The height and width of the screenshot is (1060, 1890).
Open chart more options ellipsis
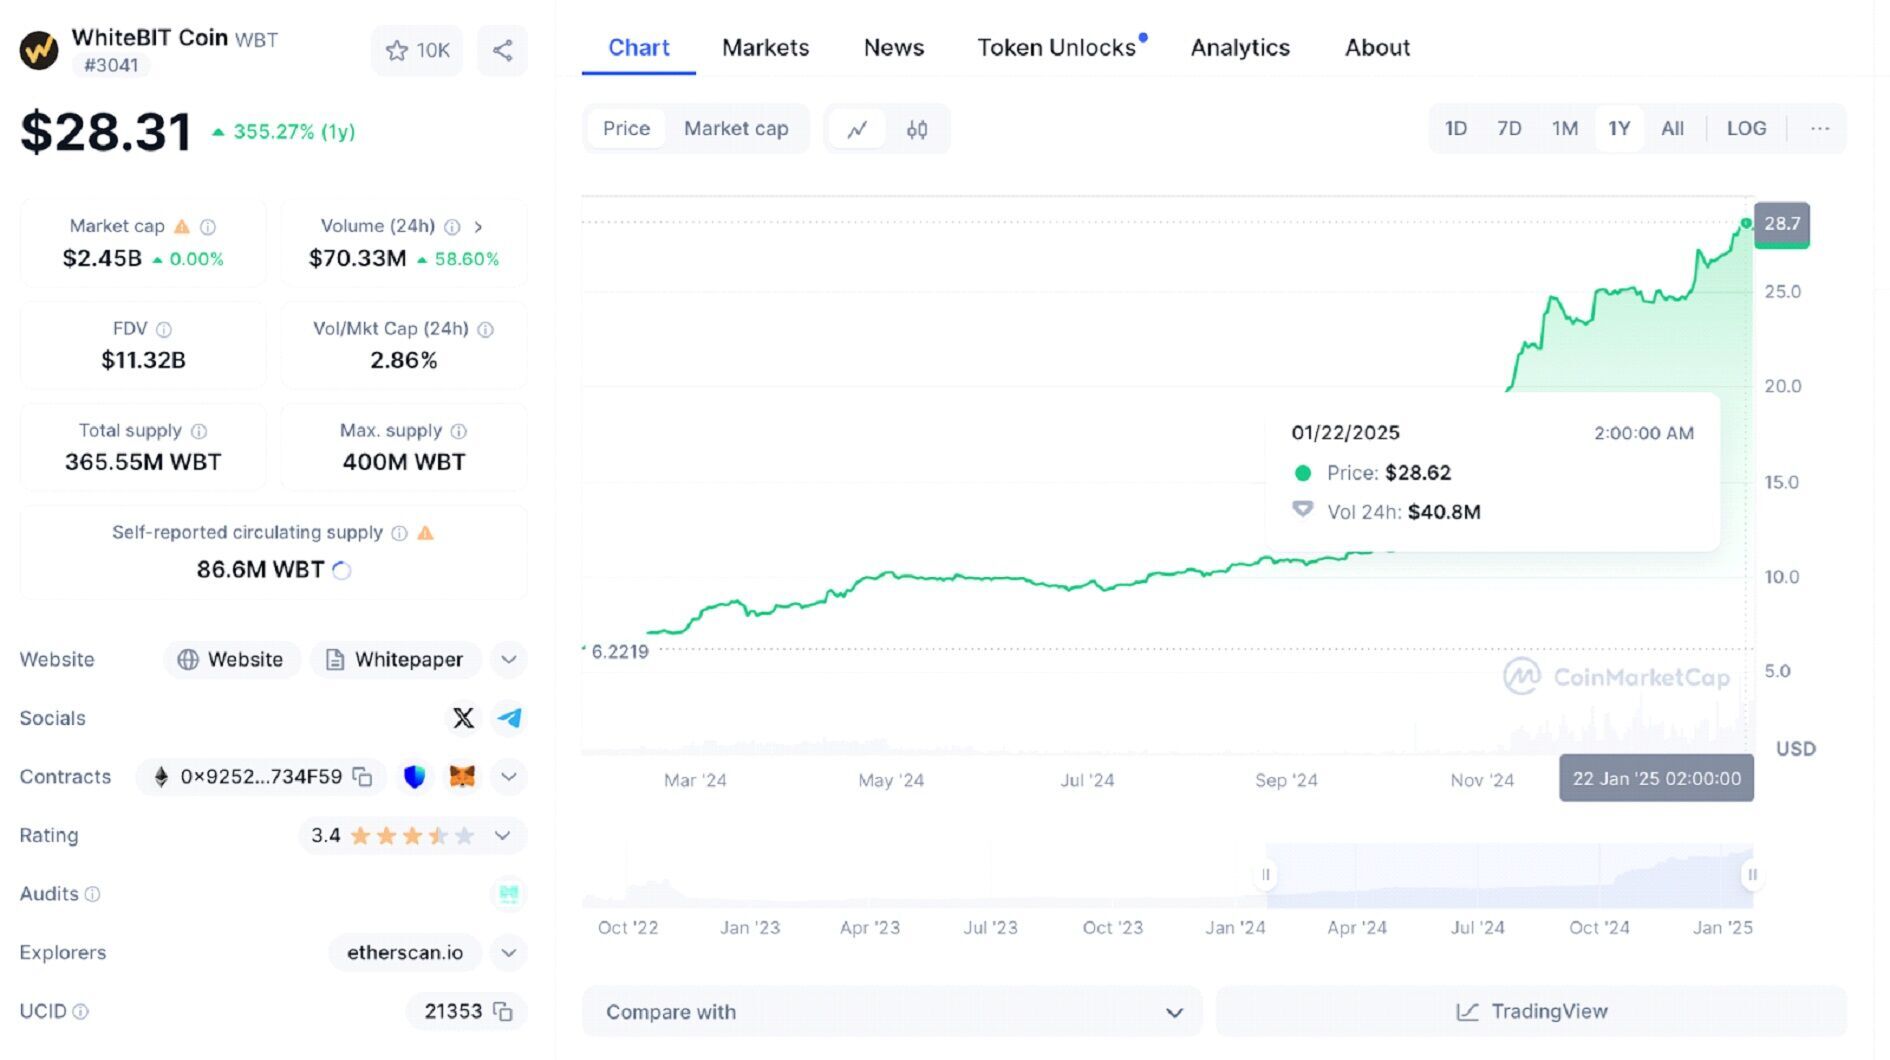[x=1820, y=129]
